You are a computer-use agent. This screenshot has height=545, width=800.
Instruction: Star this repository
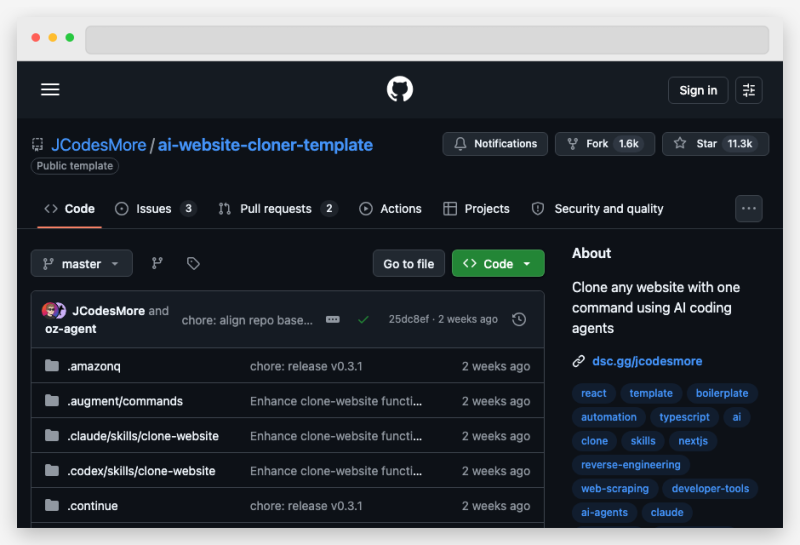[x=715, y=144]
